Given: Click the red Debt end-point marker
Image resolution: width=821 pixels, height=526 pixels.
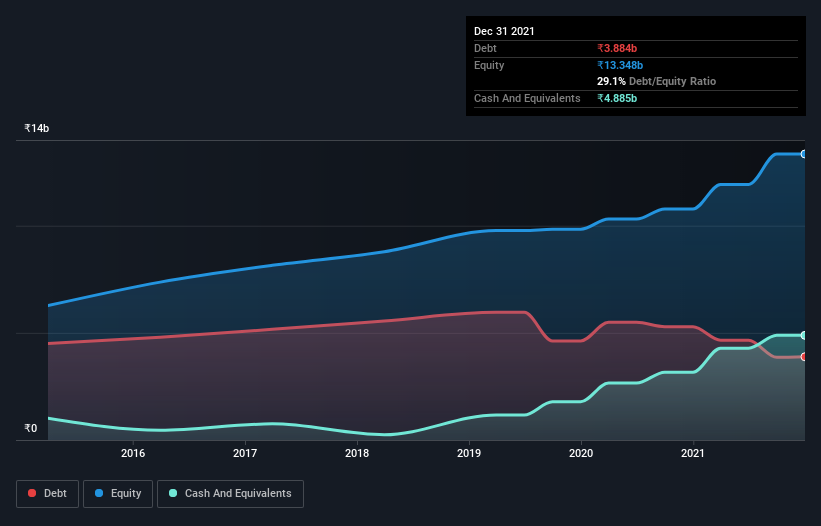Looking at the screenshot, I should pos(804,357).
